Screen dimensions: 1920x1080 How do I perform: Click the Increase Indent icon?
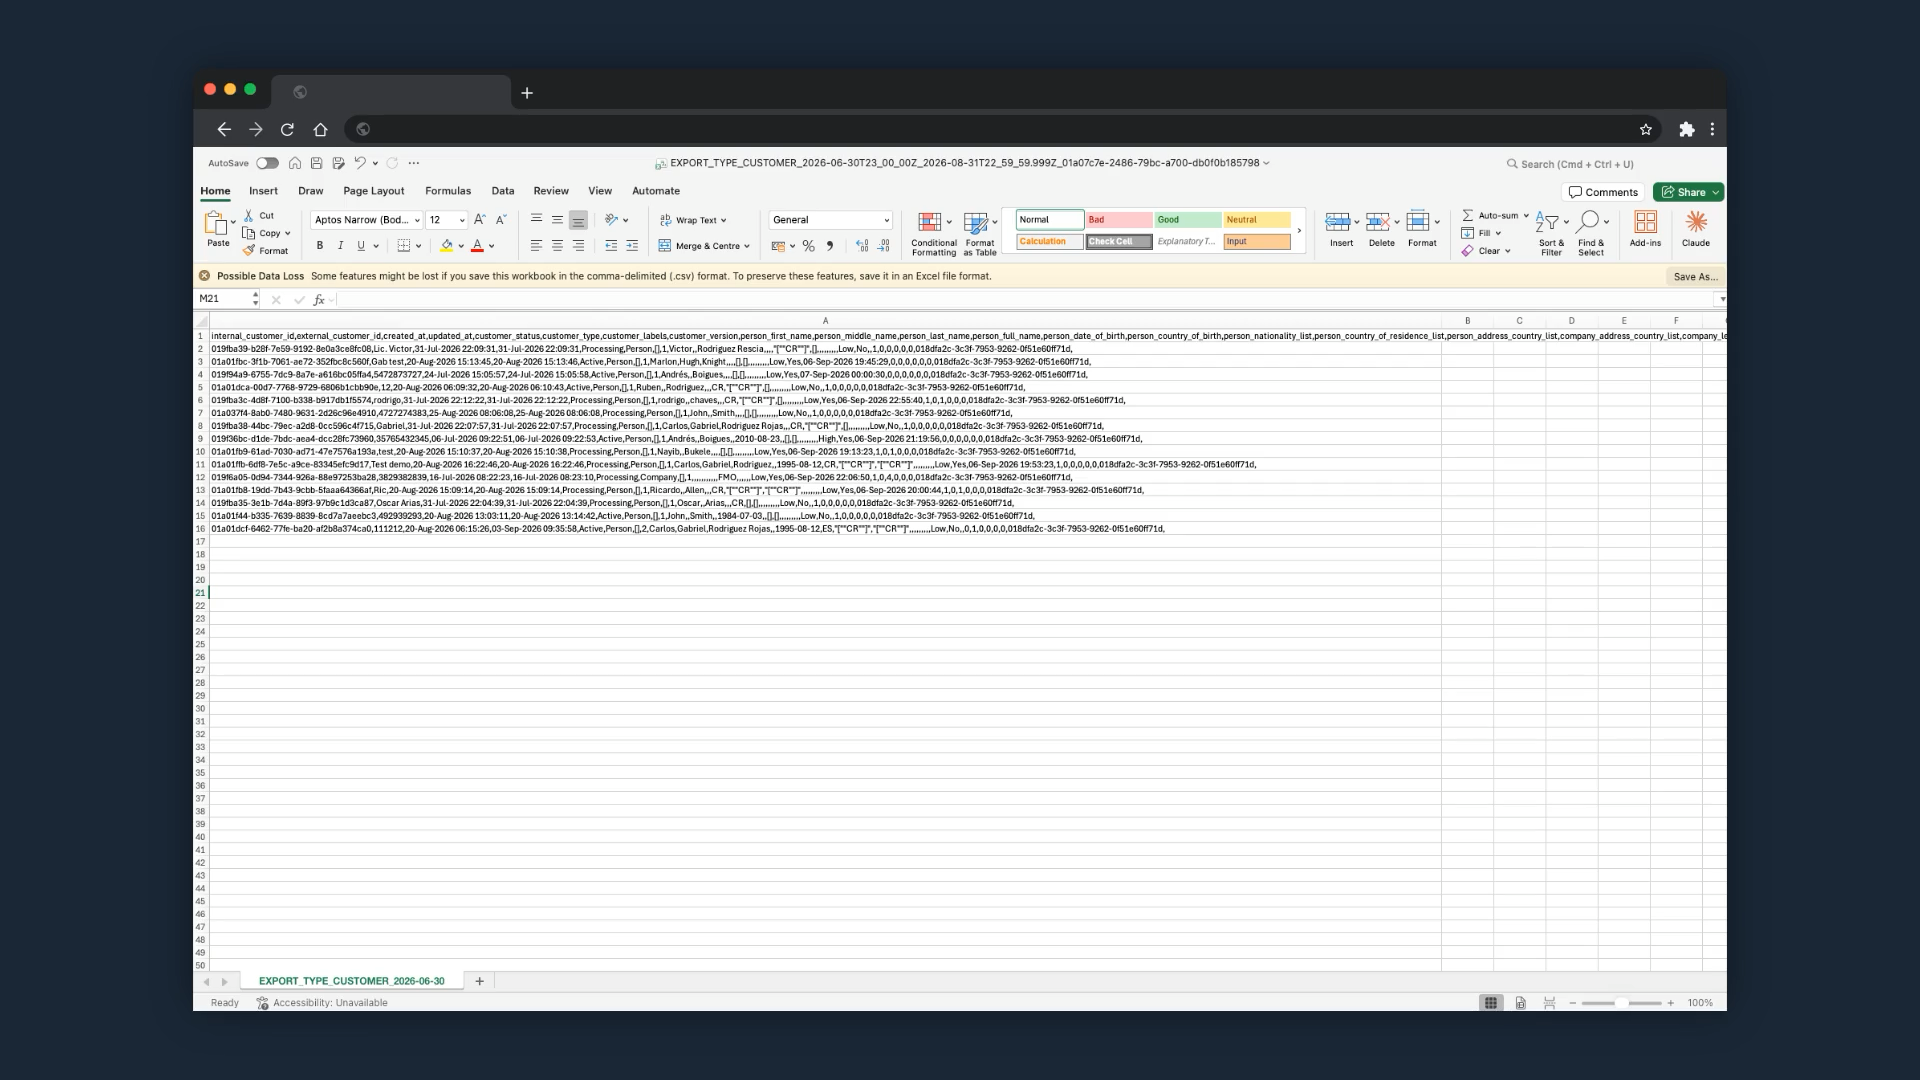(632, 246)
